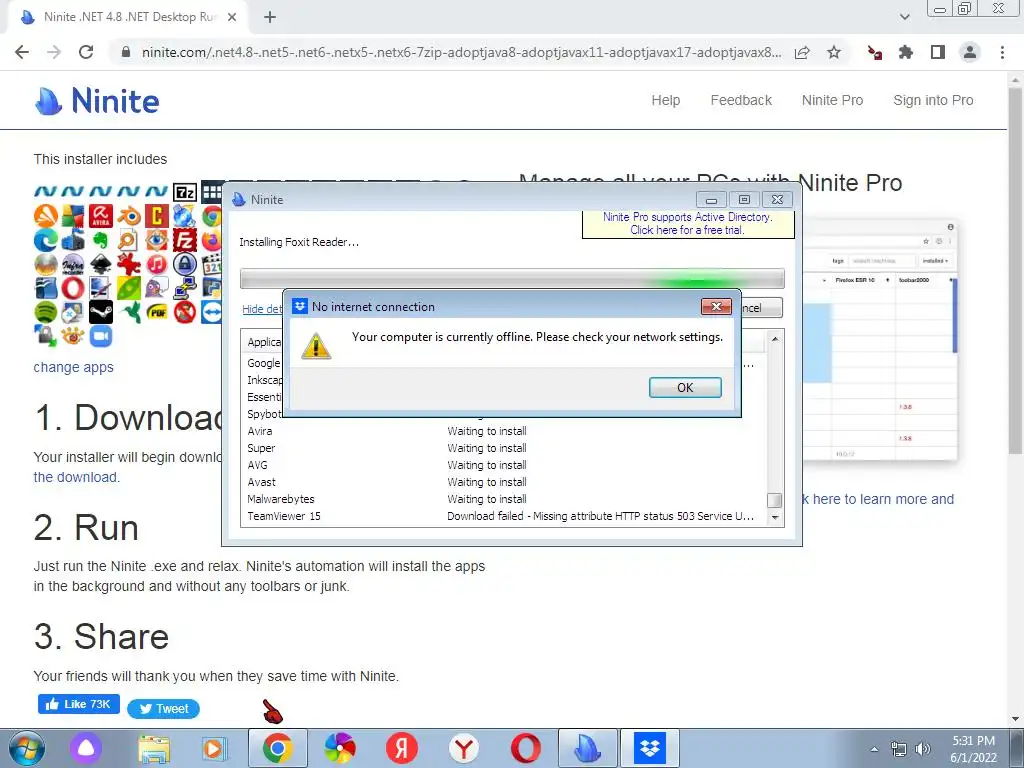Open the Chrome profile avatar
This screenshot has height=768, width=1024.
[970, 52]
